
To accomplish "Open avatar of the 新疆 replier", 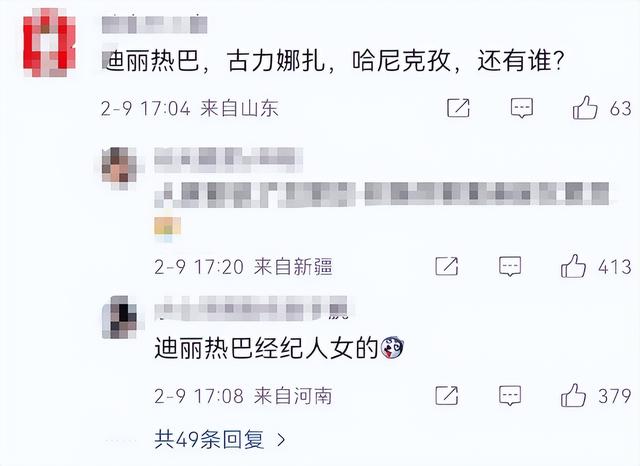I will click(x=119, y=168).
